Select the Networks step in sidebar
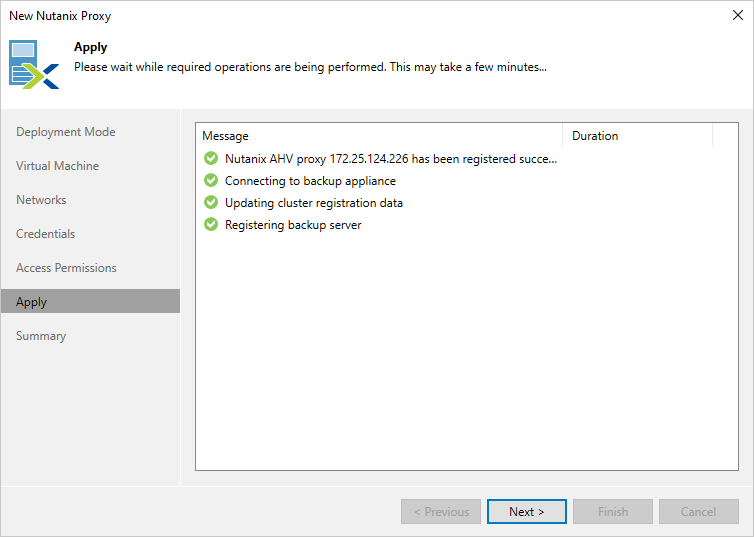754x537 pixels. click(41, 200)
